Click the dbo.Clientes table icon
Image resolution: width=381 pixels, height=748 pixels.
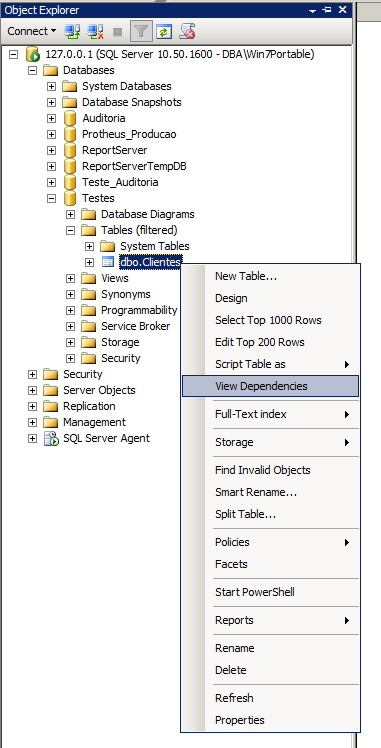coord(108,262)
